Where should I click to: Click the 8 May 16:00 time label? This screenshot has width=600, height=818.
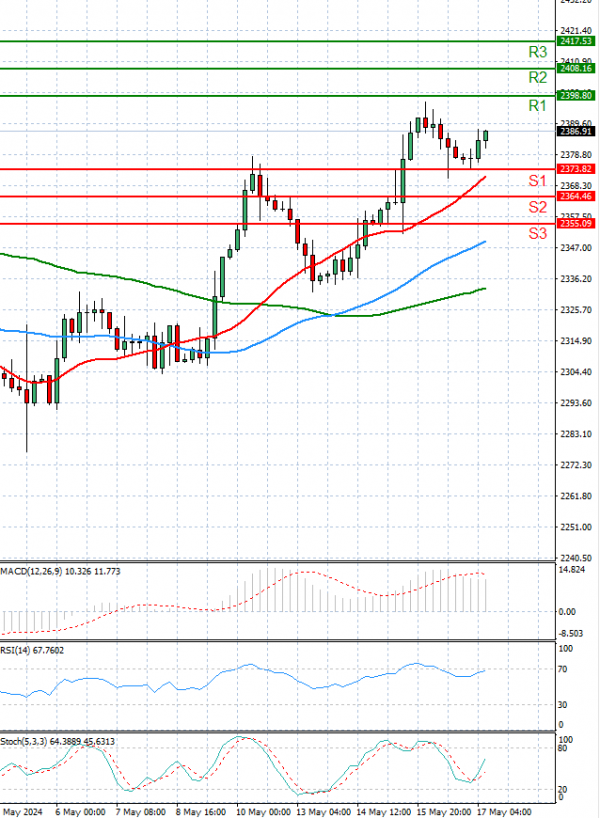point(201,812)
